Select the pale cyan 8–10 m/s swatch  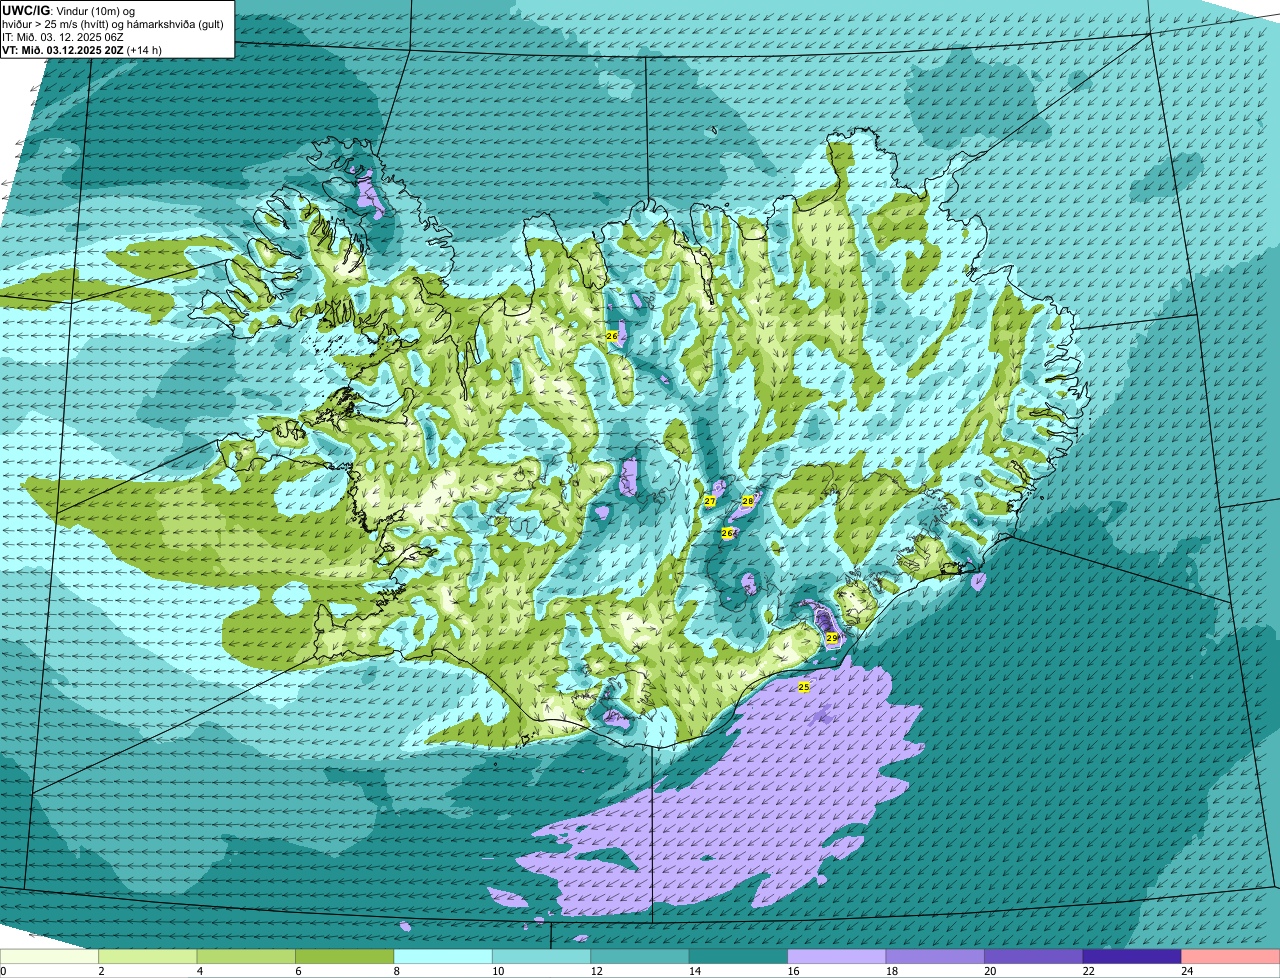tap(443, 957)
